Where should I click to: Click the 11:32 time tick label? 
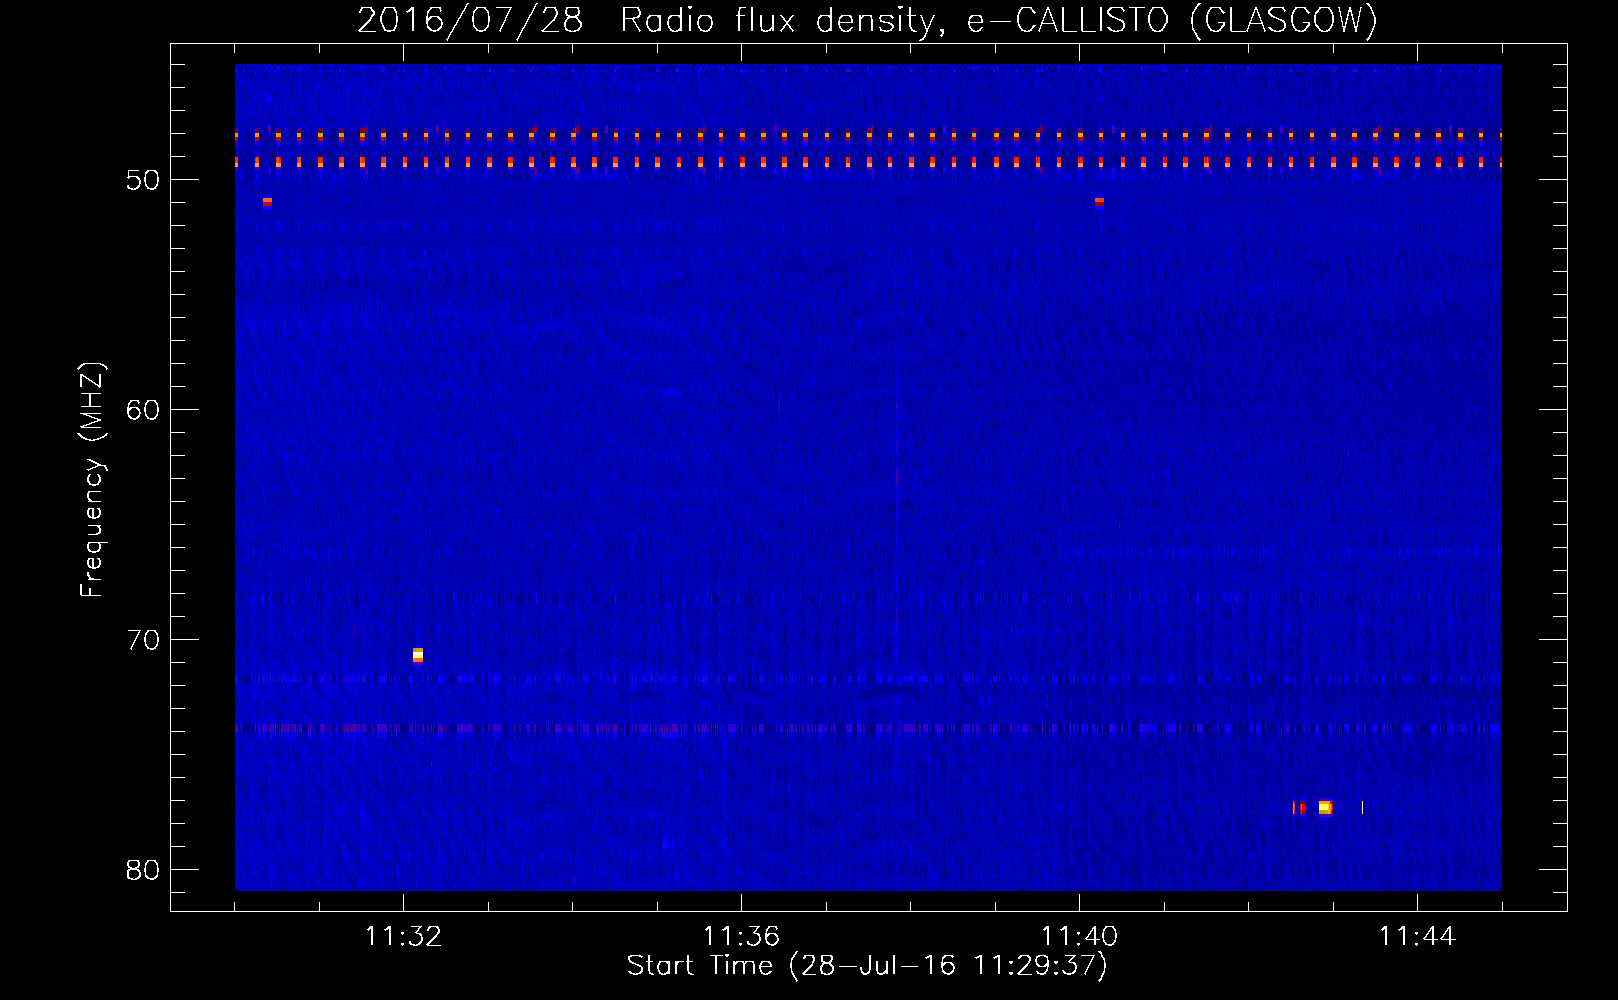pos(403,936)
